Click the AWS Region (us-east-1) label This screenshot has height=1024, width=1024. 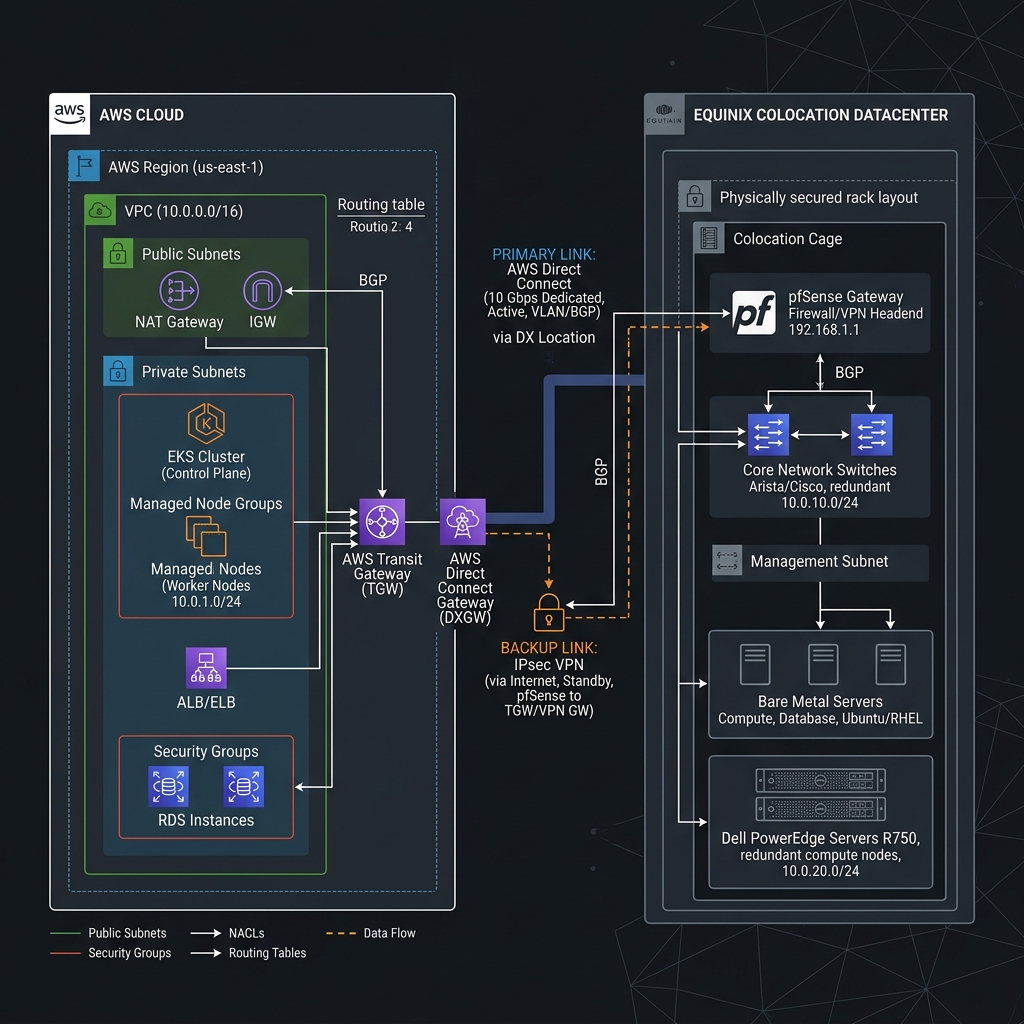coord(186,167)
